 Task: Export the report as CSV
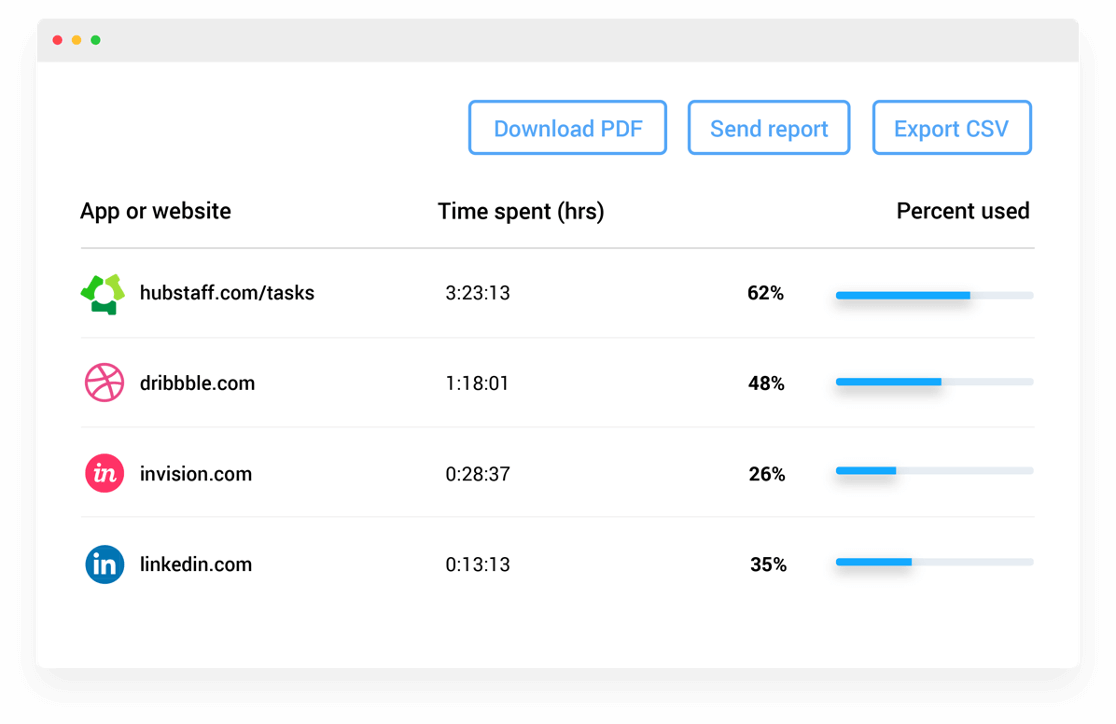click(952, 128)
